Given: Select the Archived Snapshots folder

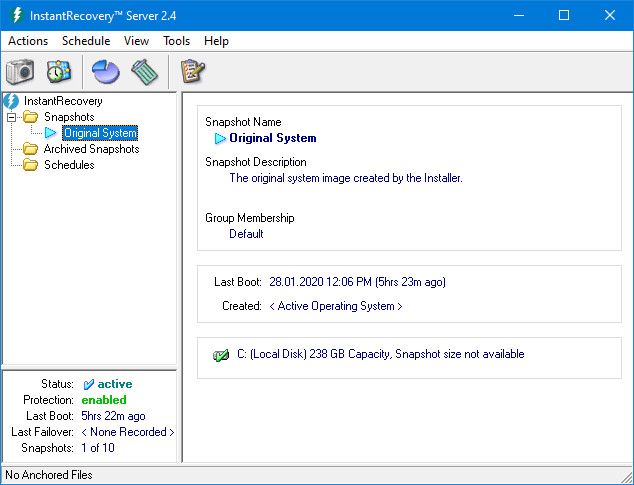Looking at the screenshot, I should click(91, 149).
